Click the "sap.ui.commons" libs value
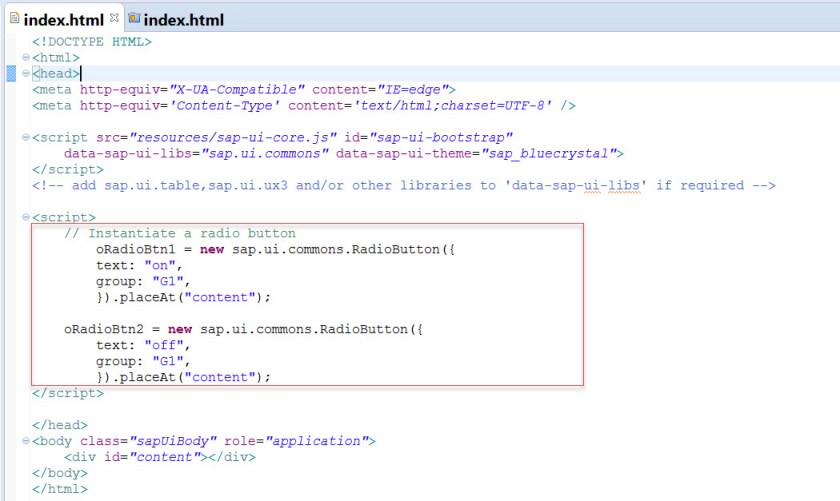 pyautogui.click(x=265, y=154)
